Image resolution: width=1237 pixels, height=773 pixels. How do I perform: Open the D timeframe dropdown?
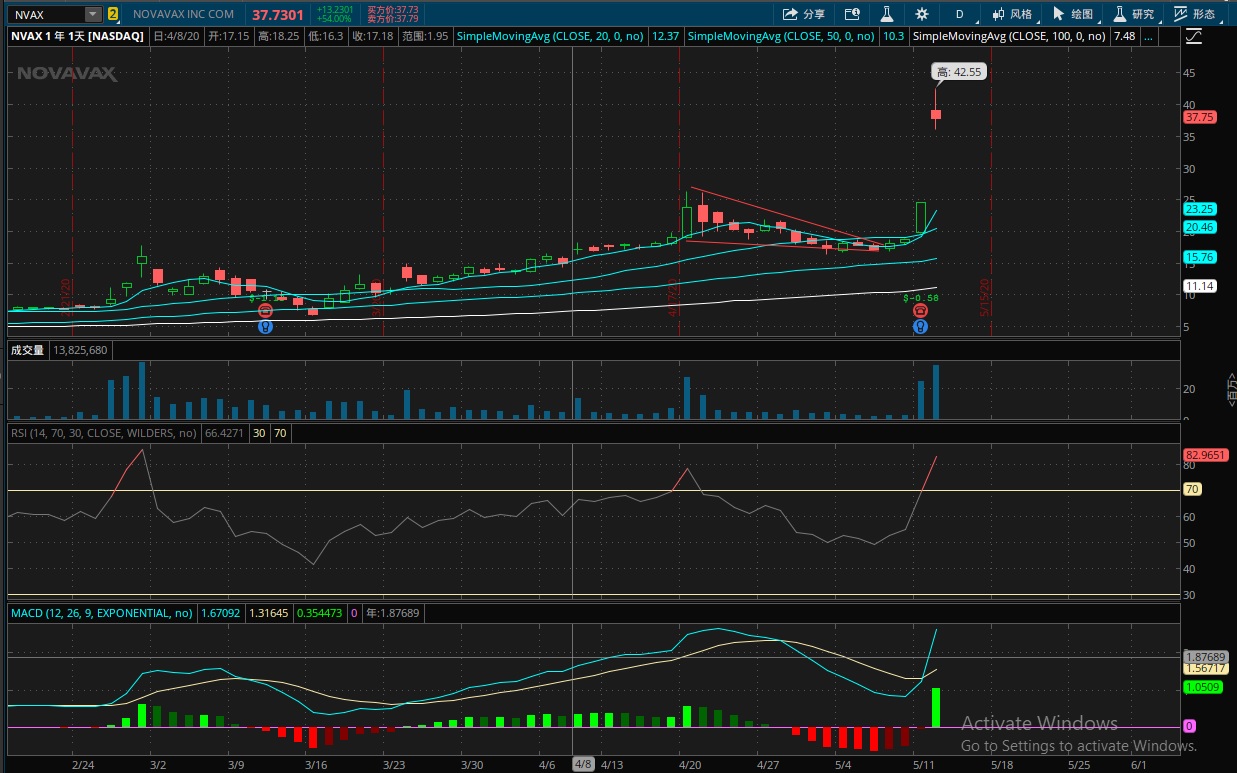point(960,14)
